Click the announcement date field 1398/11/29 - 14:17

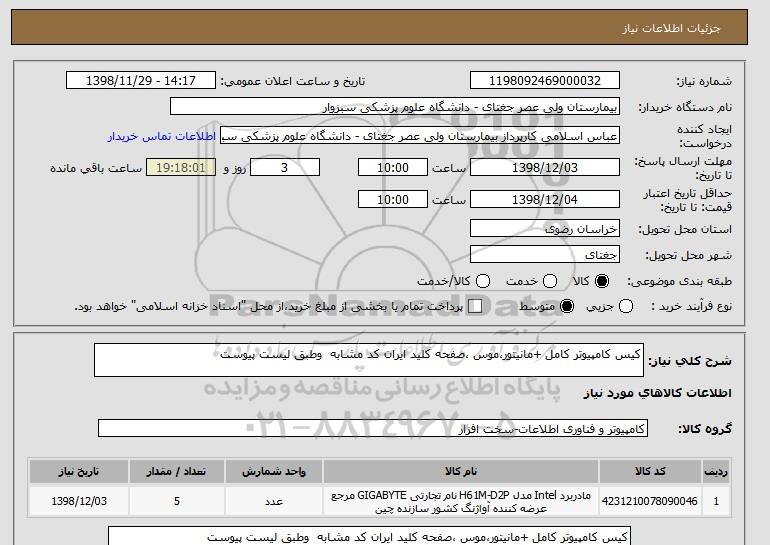coord(141,81)
